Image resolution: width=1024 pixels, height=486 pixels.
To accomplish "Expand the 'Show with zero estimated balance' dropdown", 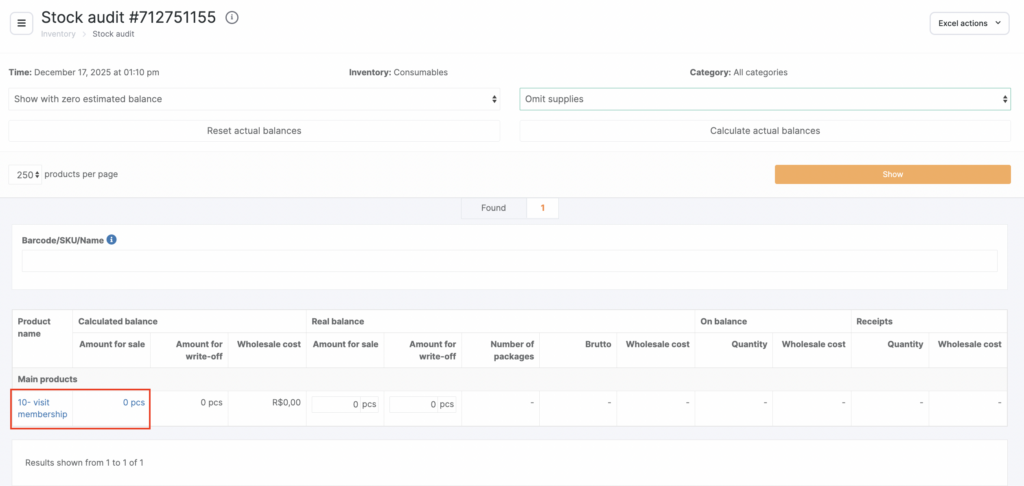I will (x=254, y=99).
